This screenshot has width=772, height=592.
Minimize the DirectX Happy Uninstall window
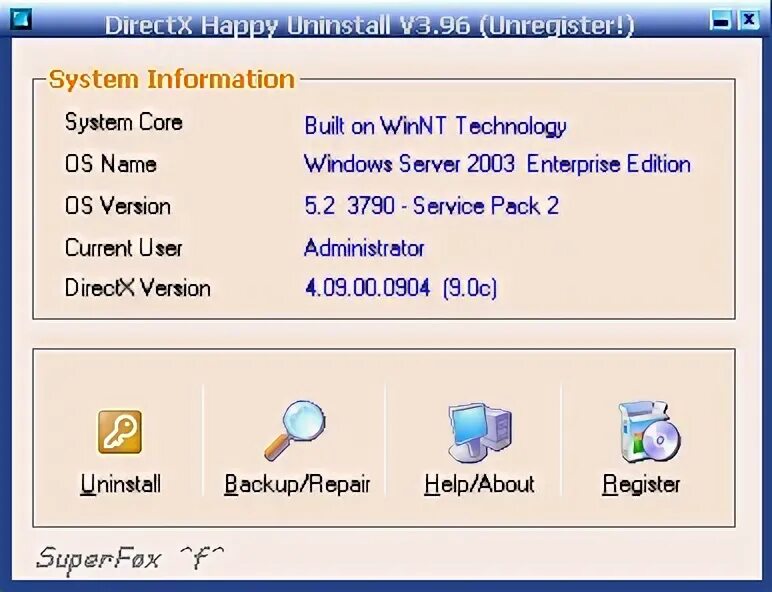[x=722, y=20]
